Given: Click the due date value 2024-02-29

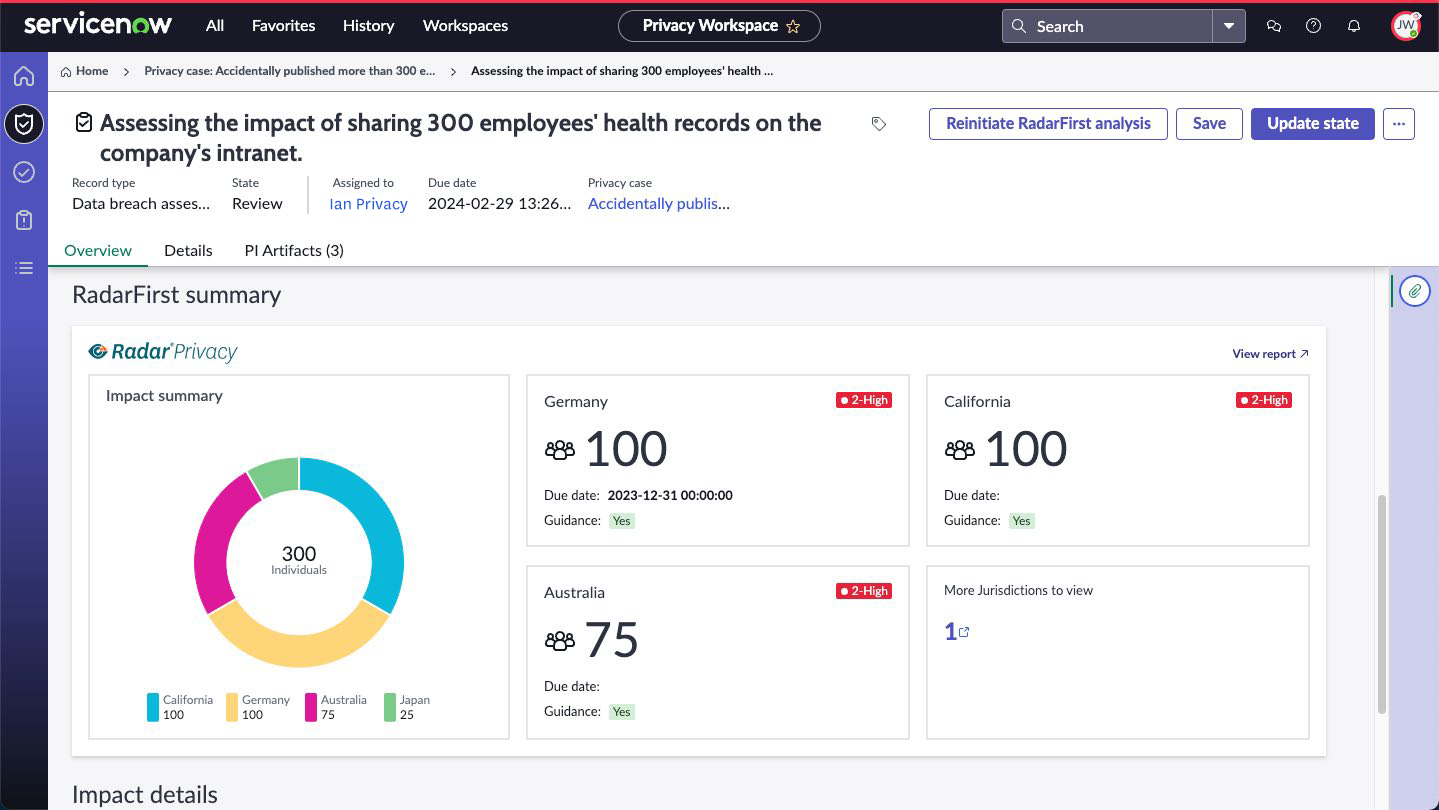Looking at the screenshot, I should (x=499, y=204).
